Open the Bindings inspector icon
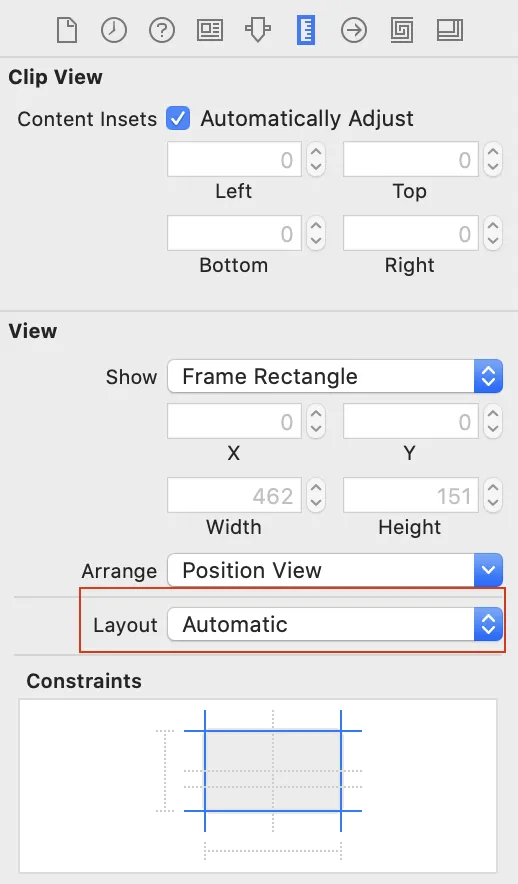518x884 pixels. pos(402,30)
